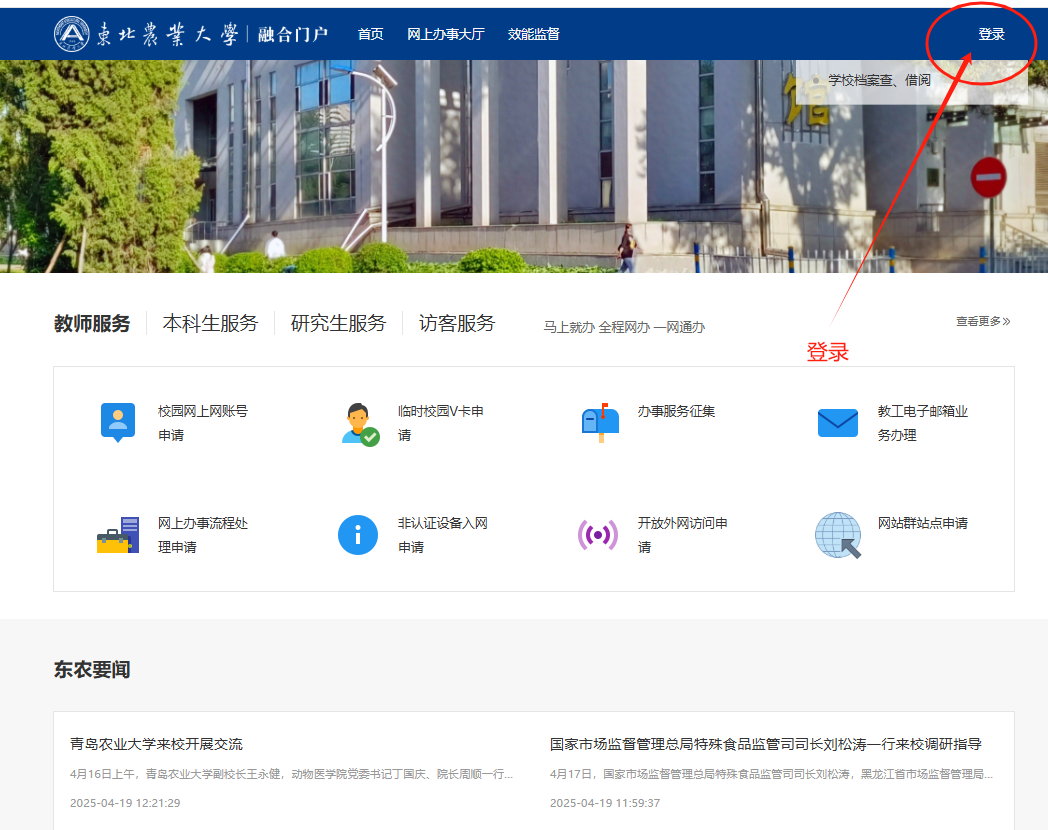Screen dimensions: 1048x830
Task: Open 效能监督 in the top navigation
Action: [534, 34]
